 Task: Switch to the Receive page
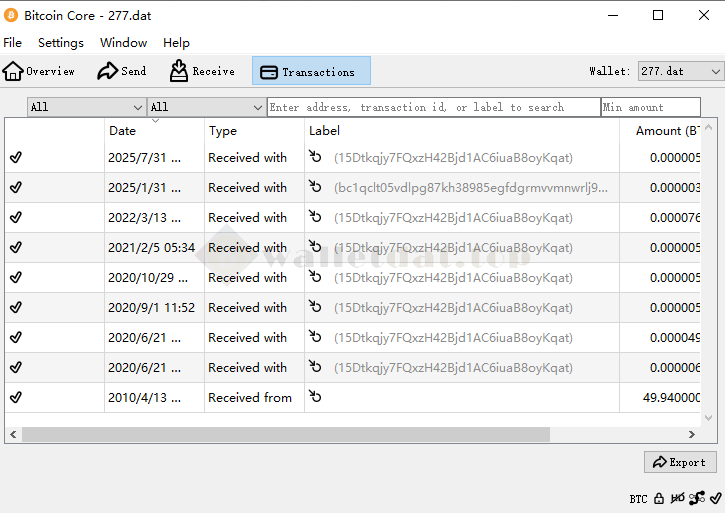click(x=202, y=71)
